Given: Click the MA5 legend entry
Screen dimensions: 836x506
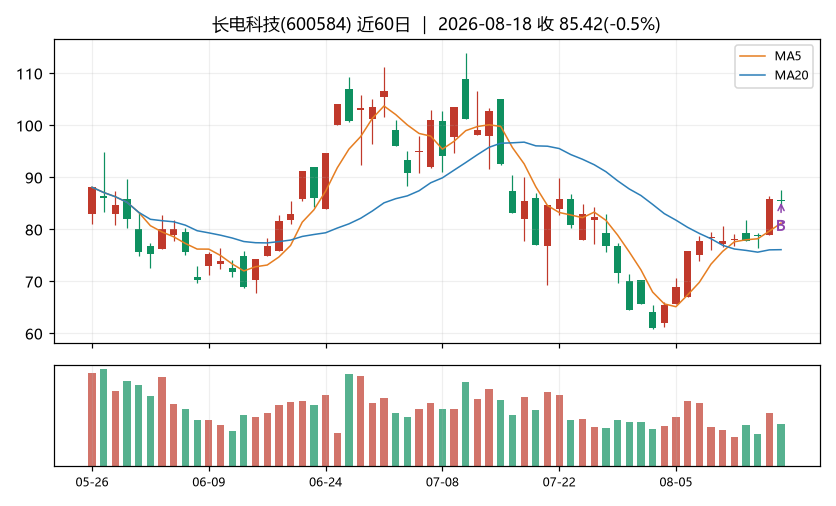Looking at the screenshot, I should click(775, 56).
